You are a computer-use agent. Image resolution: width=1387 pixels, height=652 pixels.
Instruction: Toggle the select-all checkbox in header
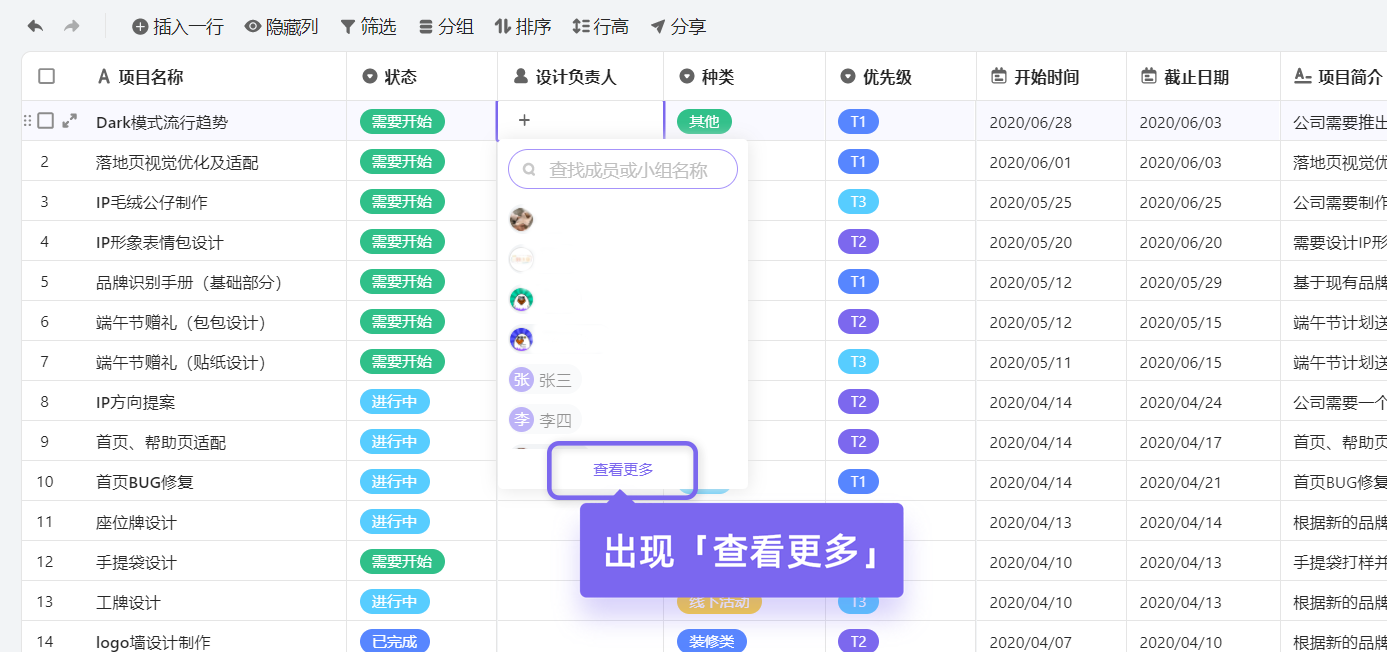[x=46, y=76]
